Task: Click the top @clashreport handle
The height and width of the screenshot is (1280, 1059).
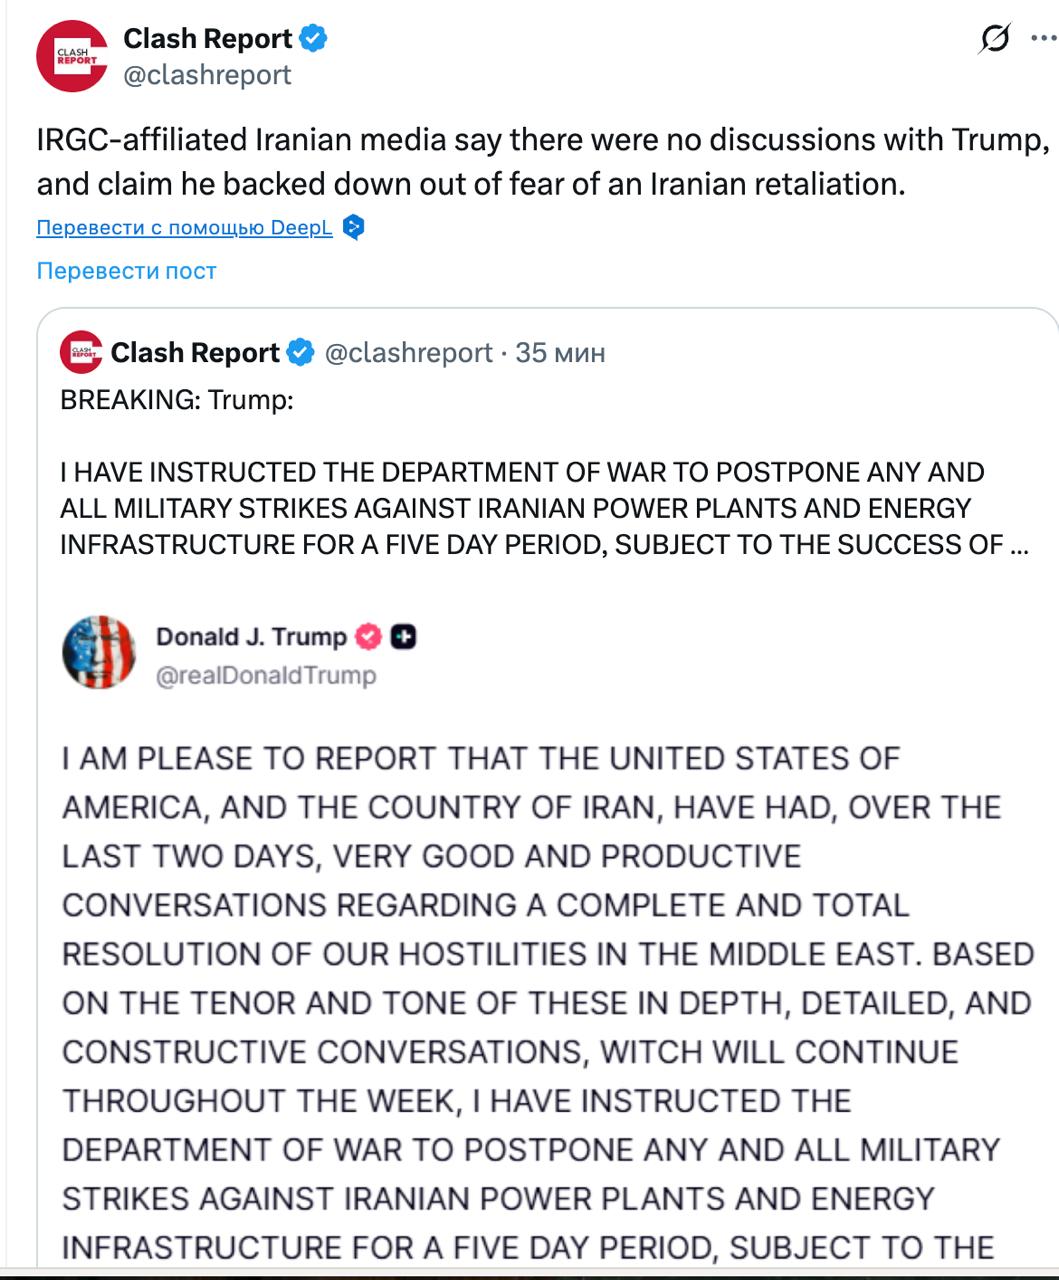Action: [207, 75]
